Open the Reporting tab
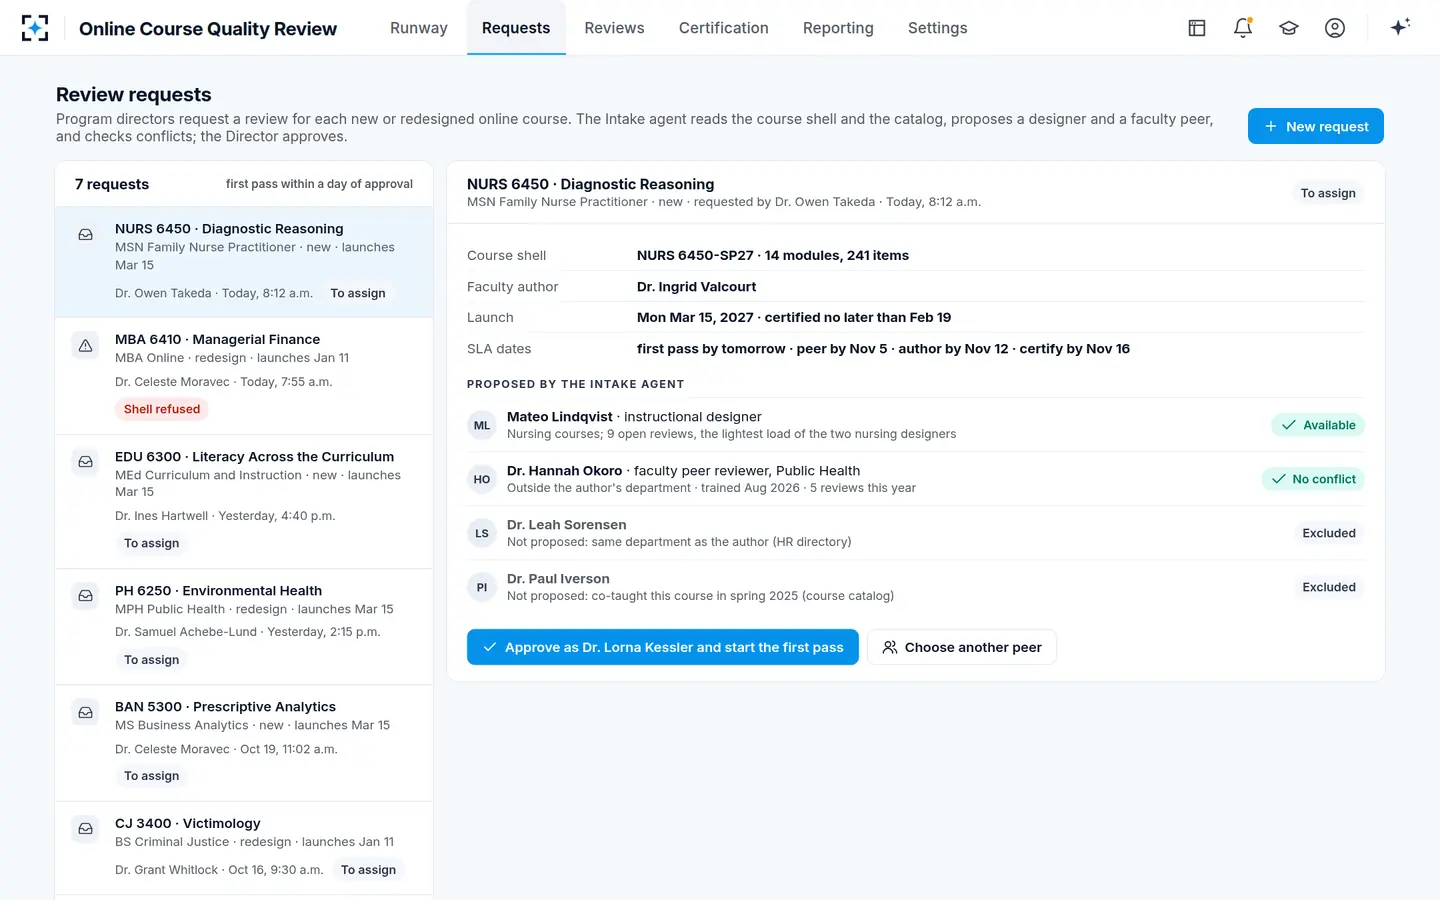 click(x=838, y=28)
